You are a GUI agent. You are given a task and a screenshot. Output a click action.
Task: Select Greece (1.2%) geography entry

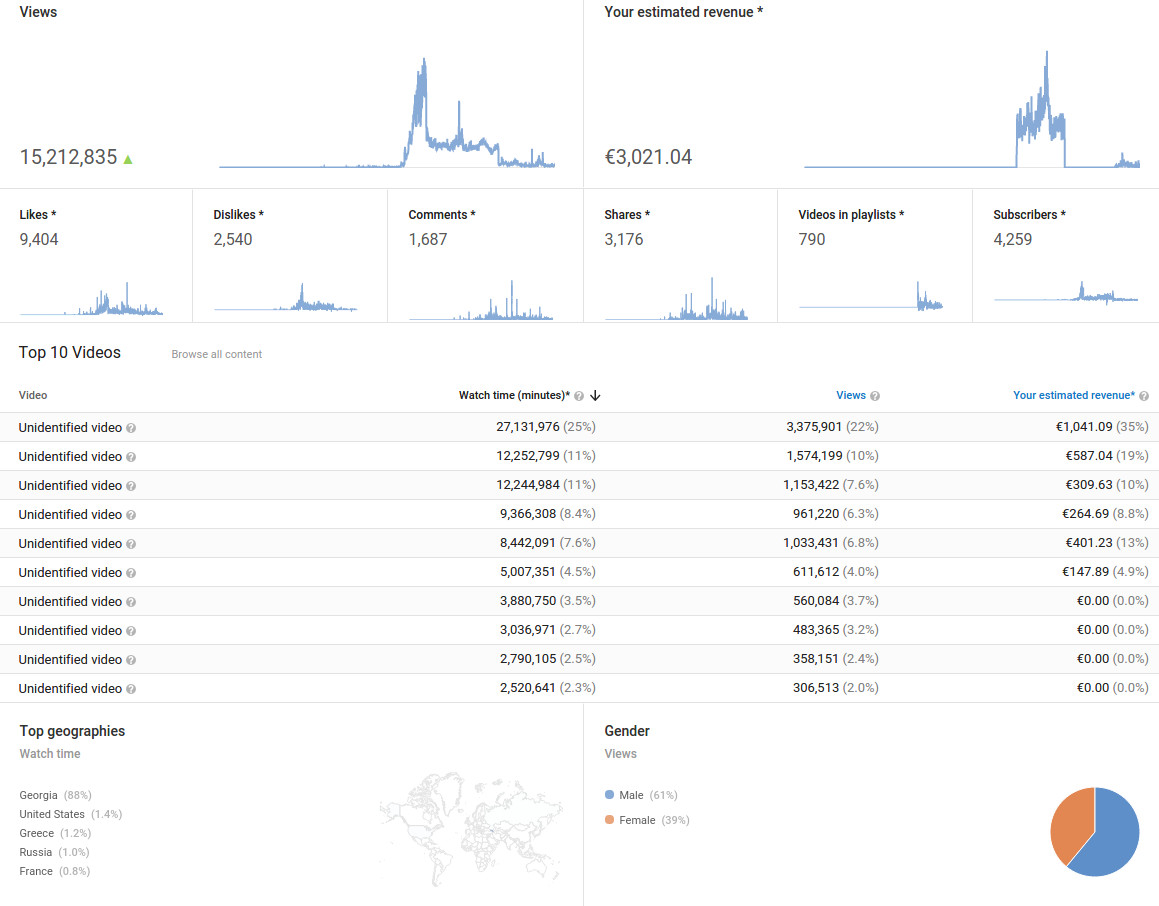click(55, 833)
